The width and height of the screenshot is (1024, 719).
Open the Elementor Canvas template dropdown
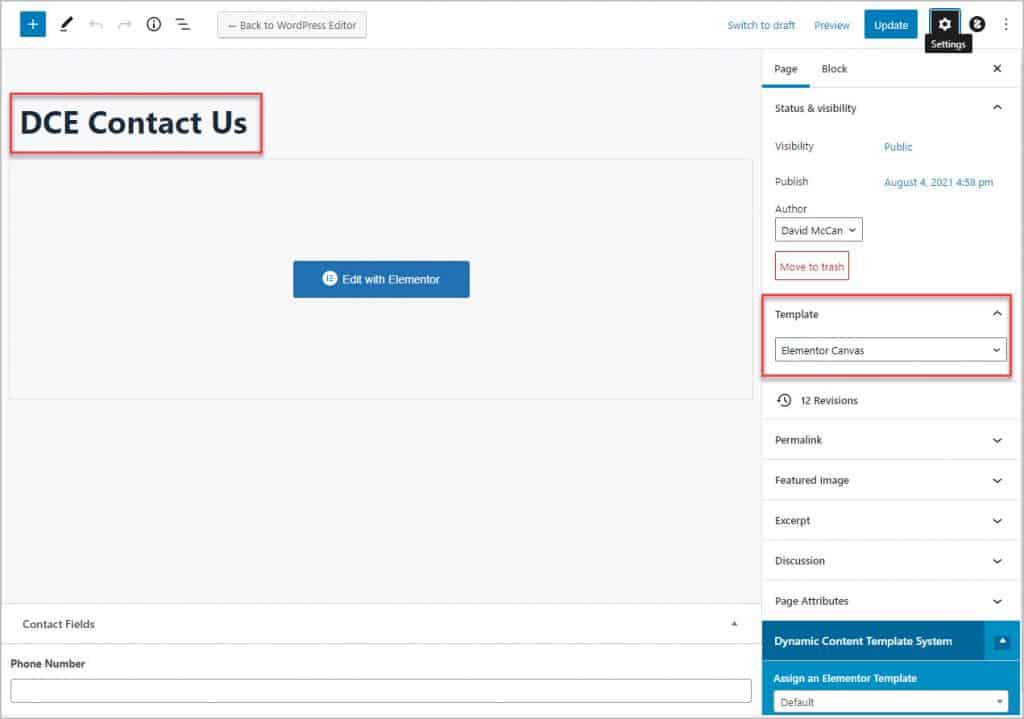coord(890,351)
